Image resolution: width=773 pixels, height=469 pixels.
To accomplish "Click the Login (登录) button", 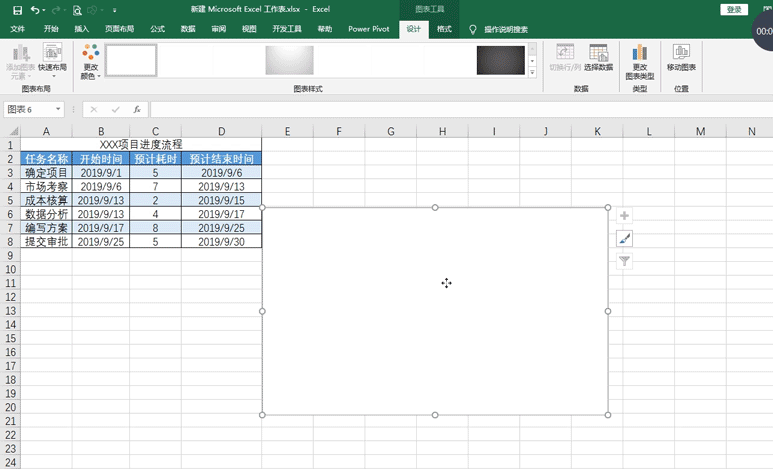I will point(734,9).
